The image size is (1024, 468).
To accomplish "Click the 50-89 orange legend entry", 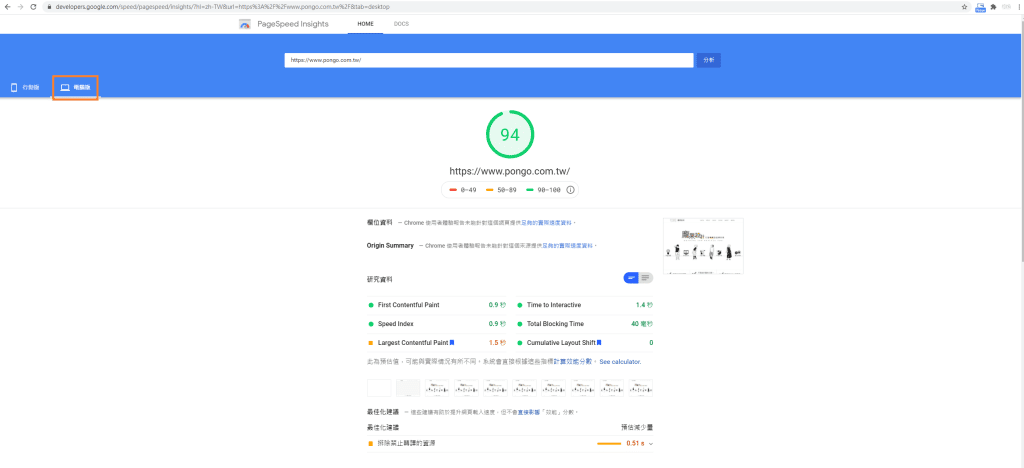I will pos(502,190).
